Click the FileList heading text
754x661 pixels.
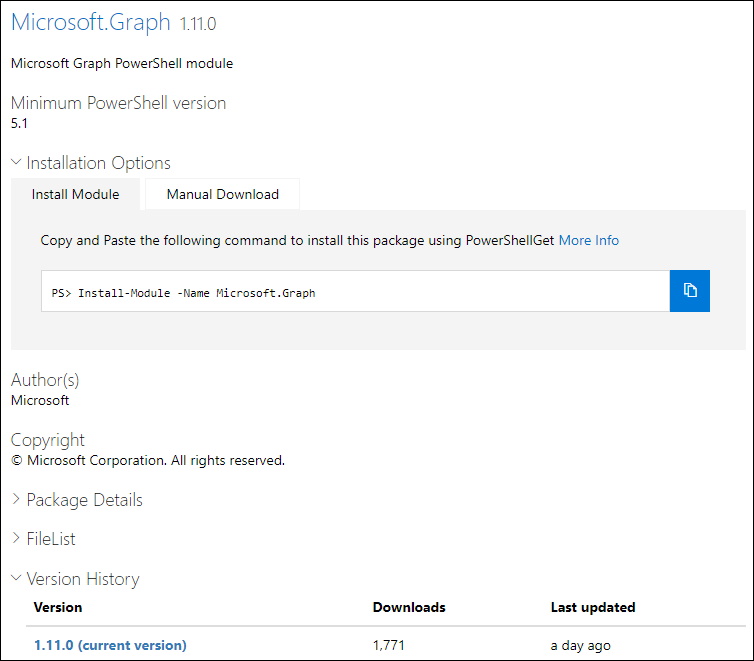click(x=51, y=539)
